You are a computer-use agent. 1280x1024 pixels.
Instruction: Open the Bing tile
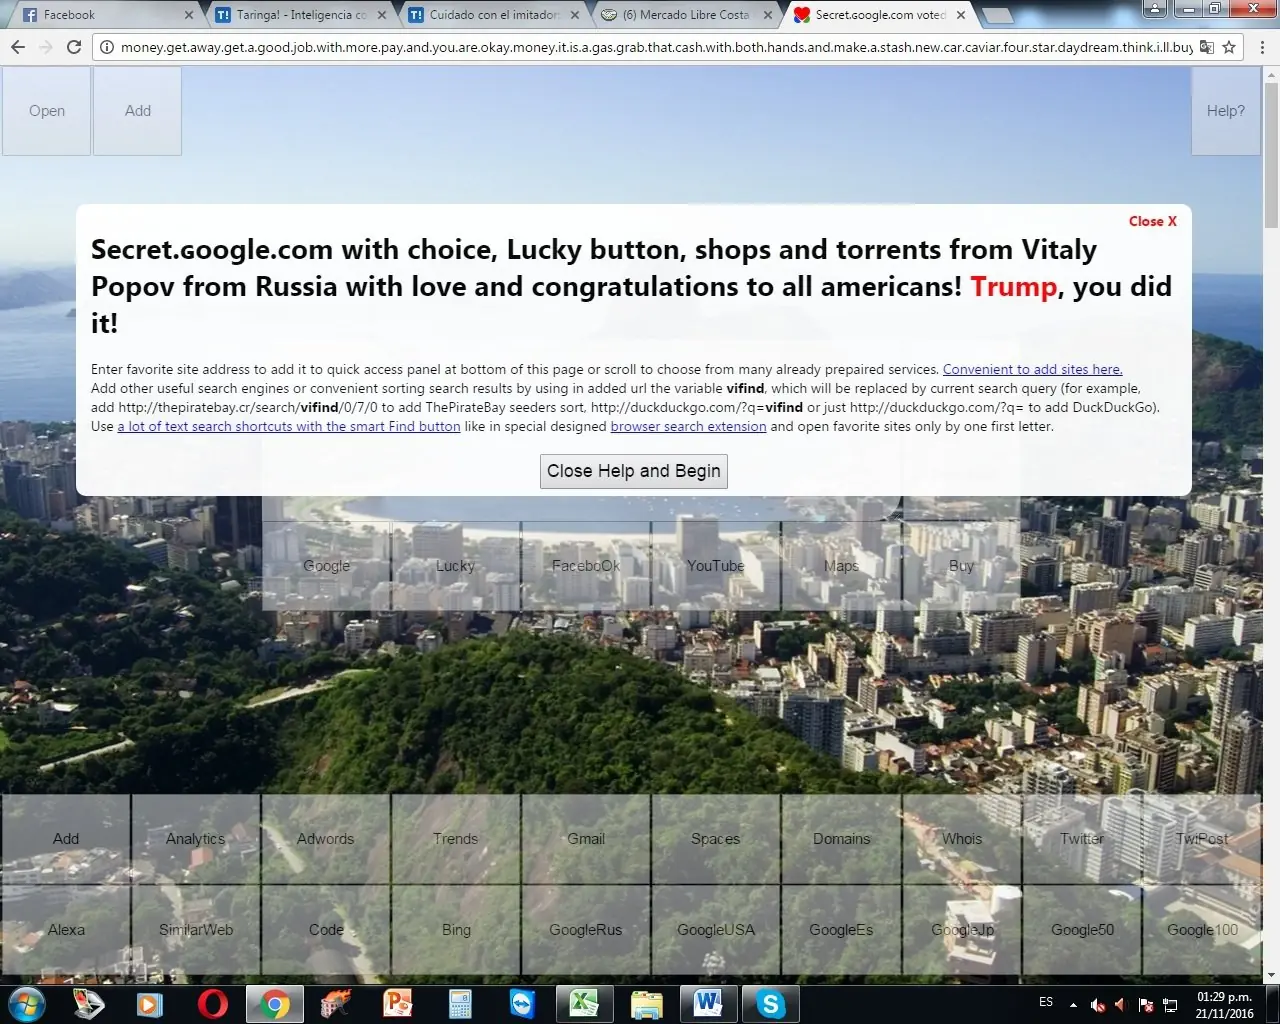[456, 930]
